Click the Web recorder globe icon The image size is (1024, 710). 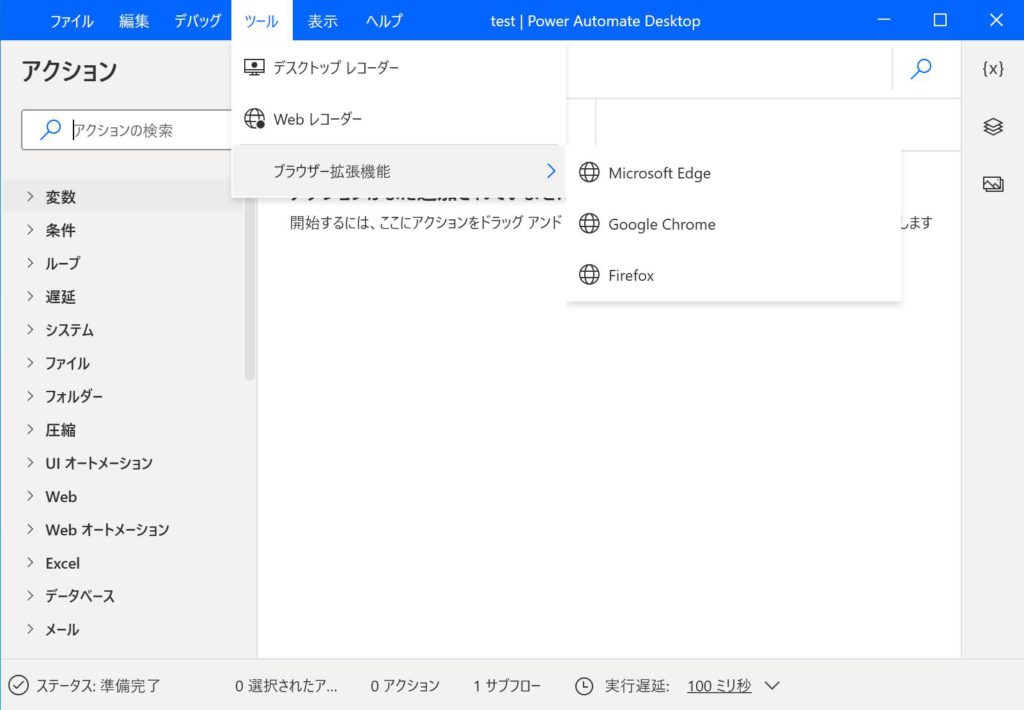tap(254, 119)
